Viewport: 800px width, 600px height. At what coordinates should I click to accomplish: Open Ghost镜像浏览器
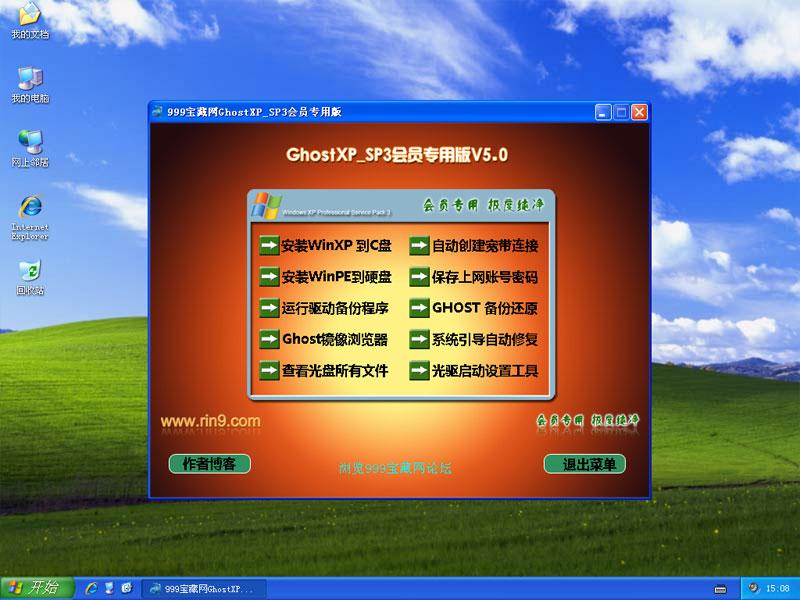[x=324, y=339]
